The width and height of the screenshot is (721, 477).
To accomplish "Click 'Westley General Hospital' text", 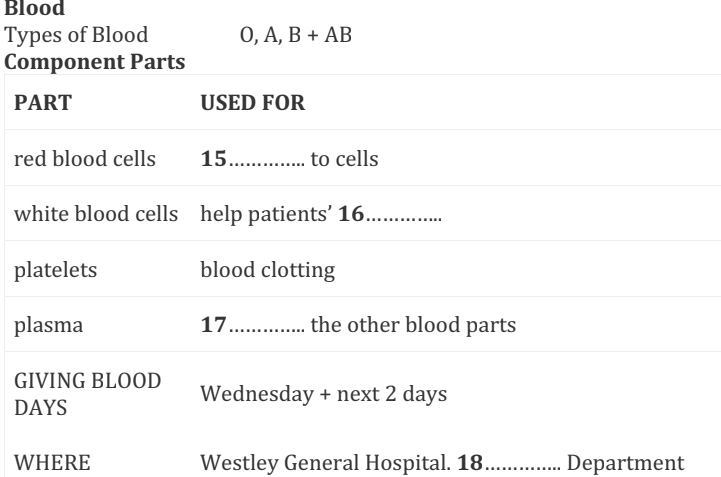I will tap(326, 463).
